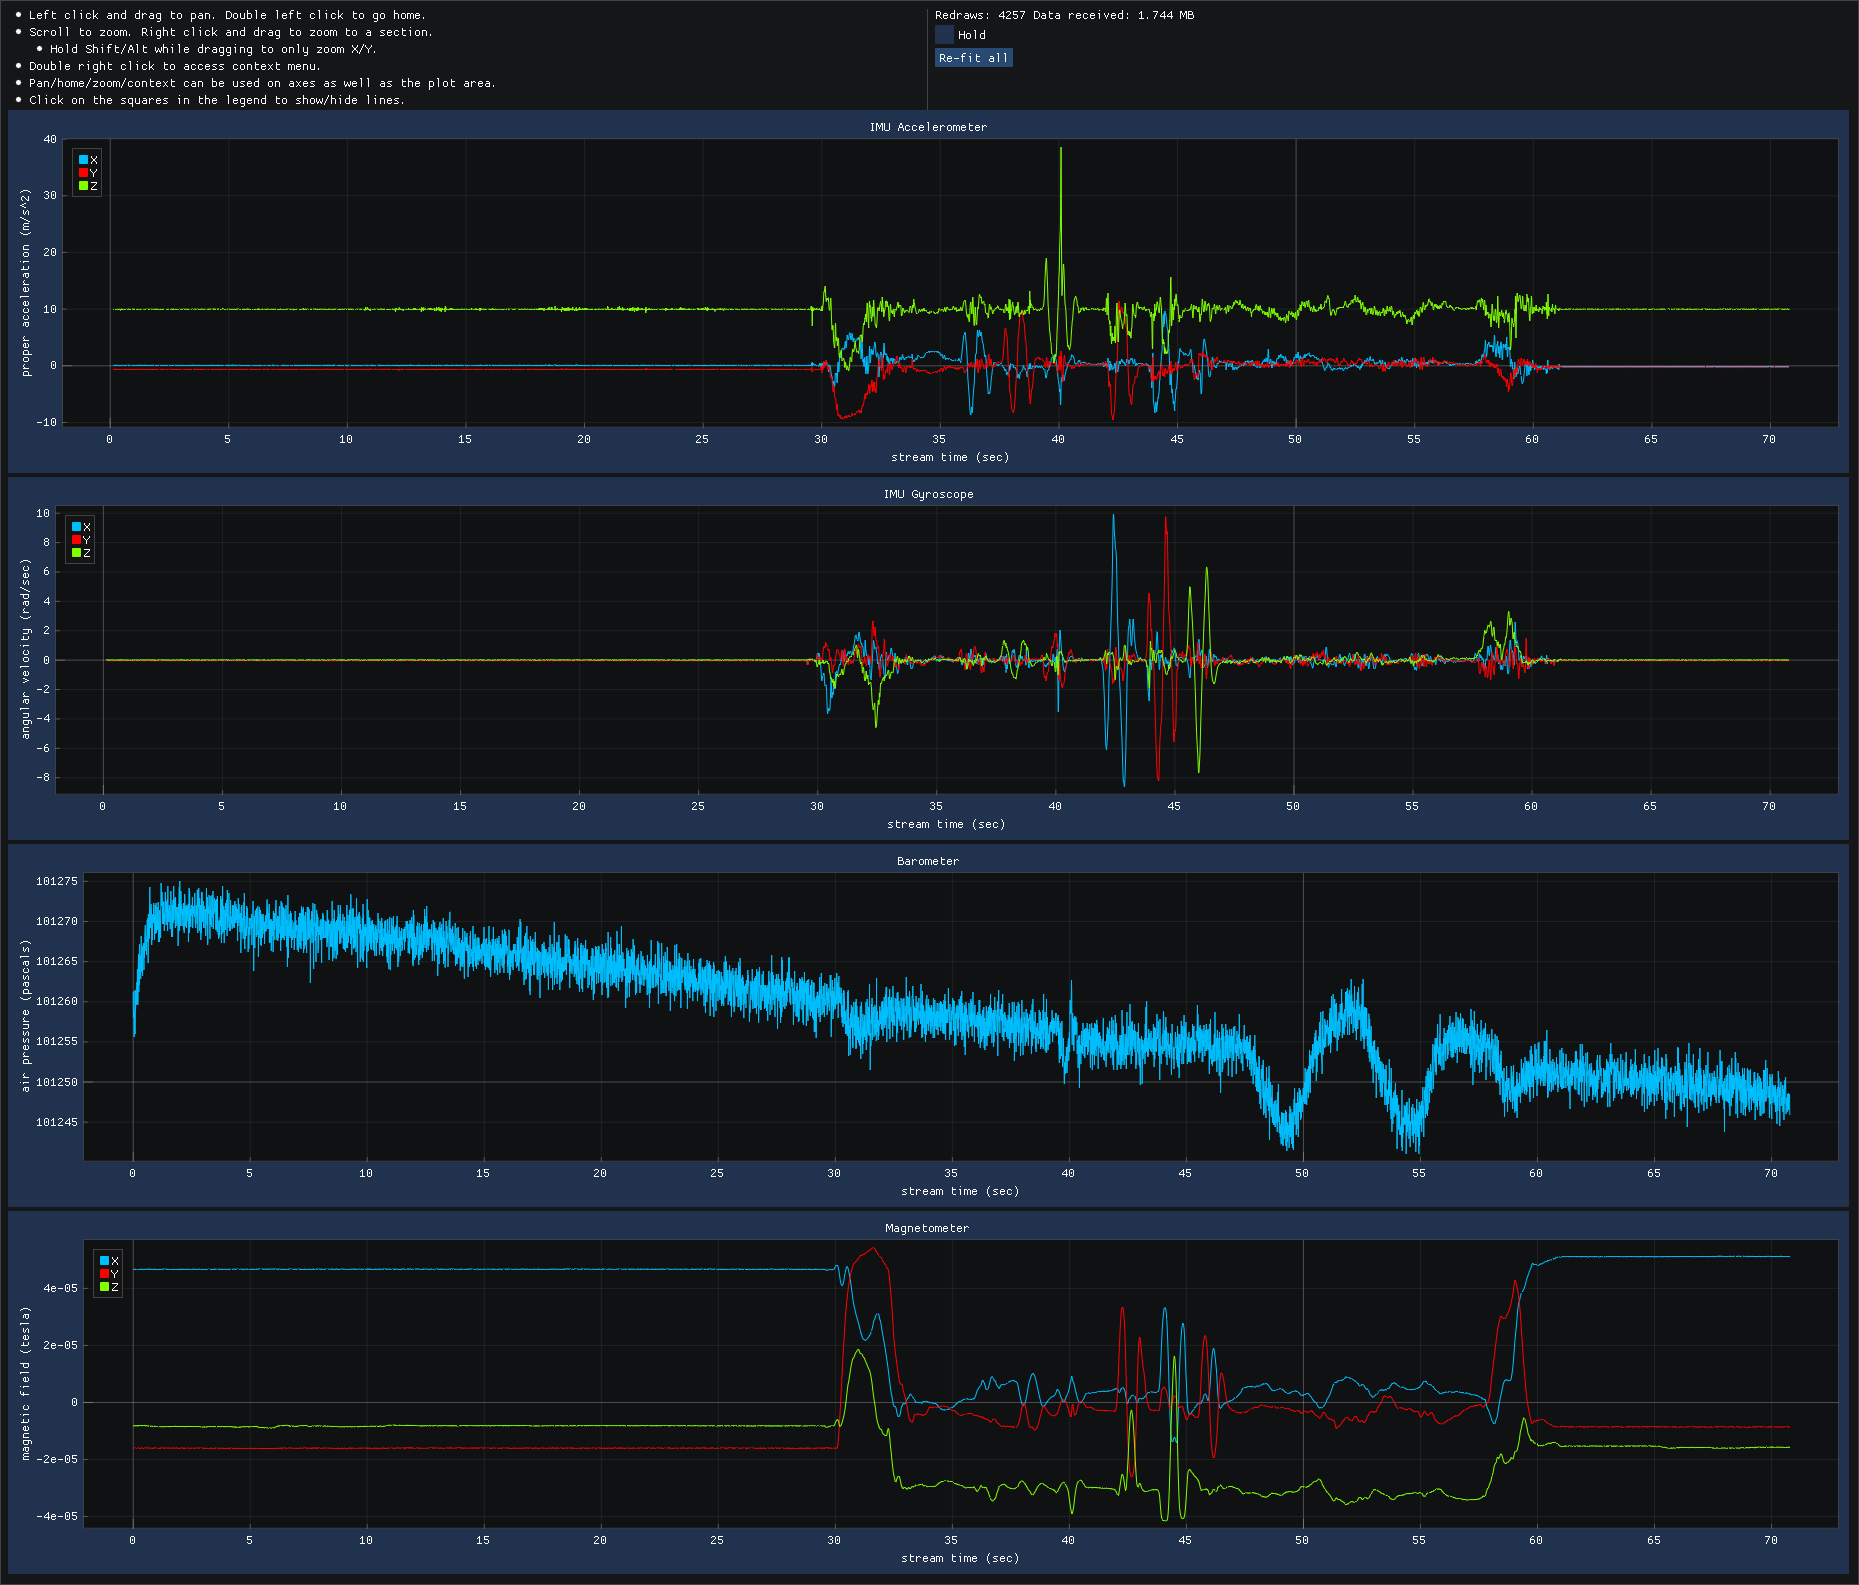Click the barometer air pressure axis label
This screenshot has width=1859, height=1585.
(26, 1015)
